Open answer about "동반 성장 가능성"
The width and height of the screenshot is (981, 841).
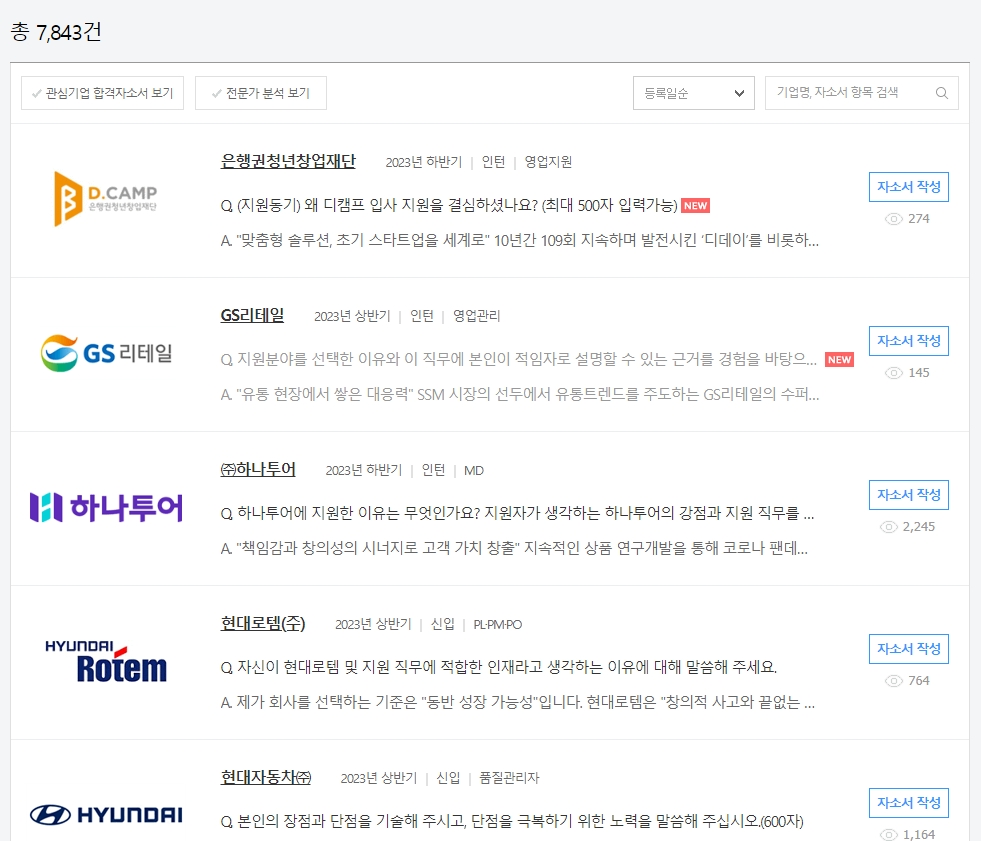click(517, 702)
